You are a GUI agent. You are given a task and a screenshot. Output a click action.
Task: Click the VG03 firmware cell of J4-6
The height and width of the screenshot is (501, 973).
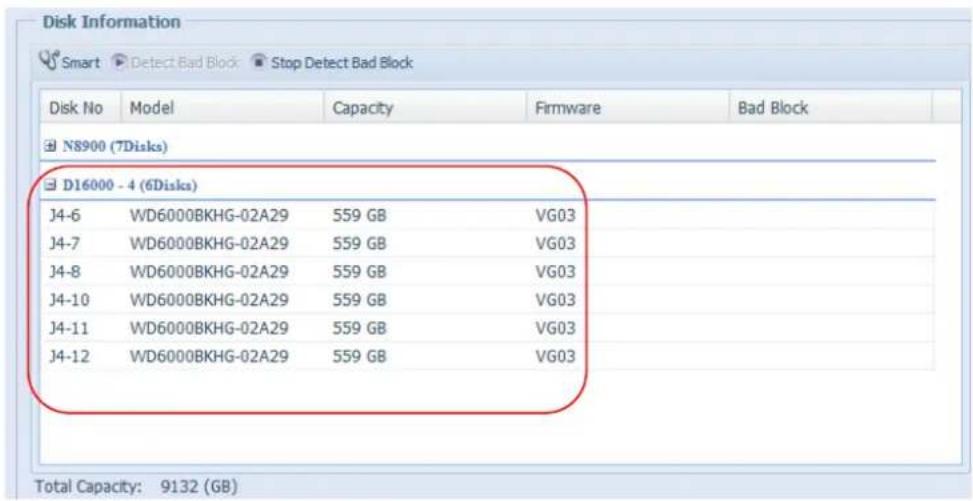(x=555, y=214)
